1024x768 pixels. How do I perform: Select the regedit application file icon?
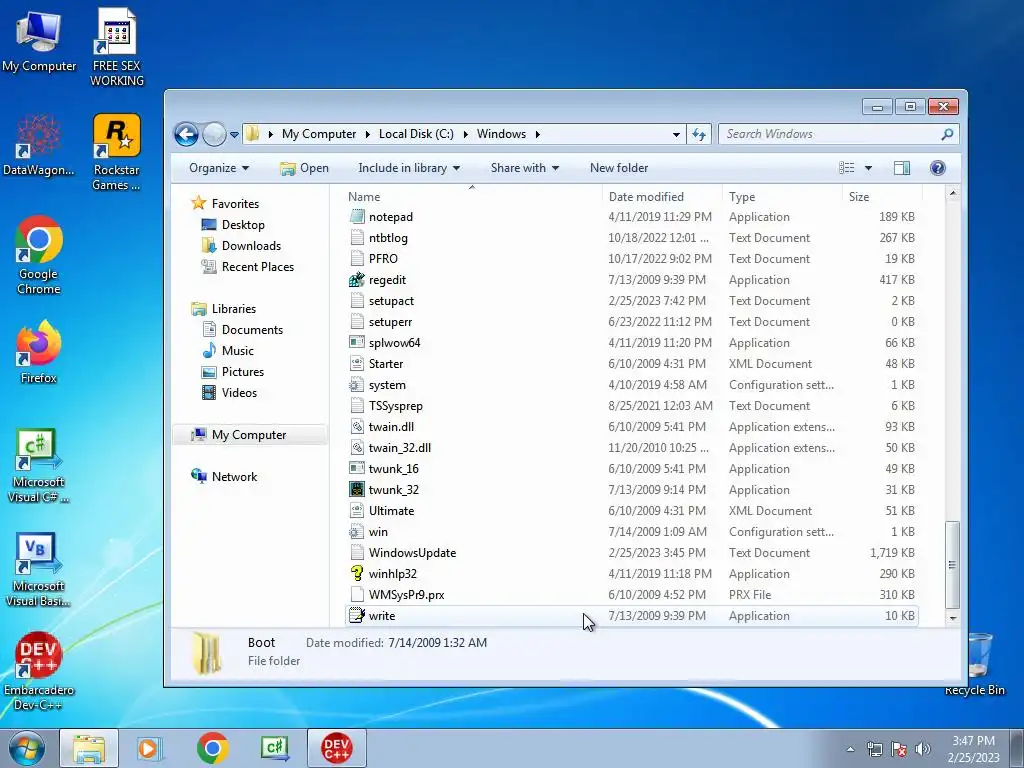357,280
